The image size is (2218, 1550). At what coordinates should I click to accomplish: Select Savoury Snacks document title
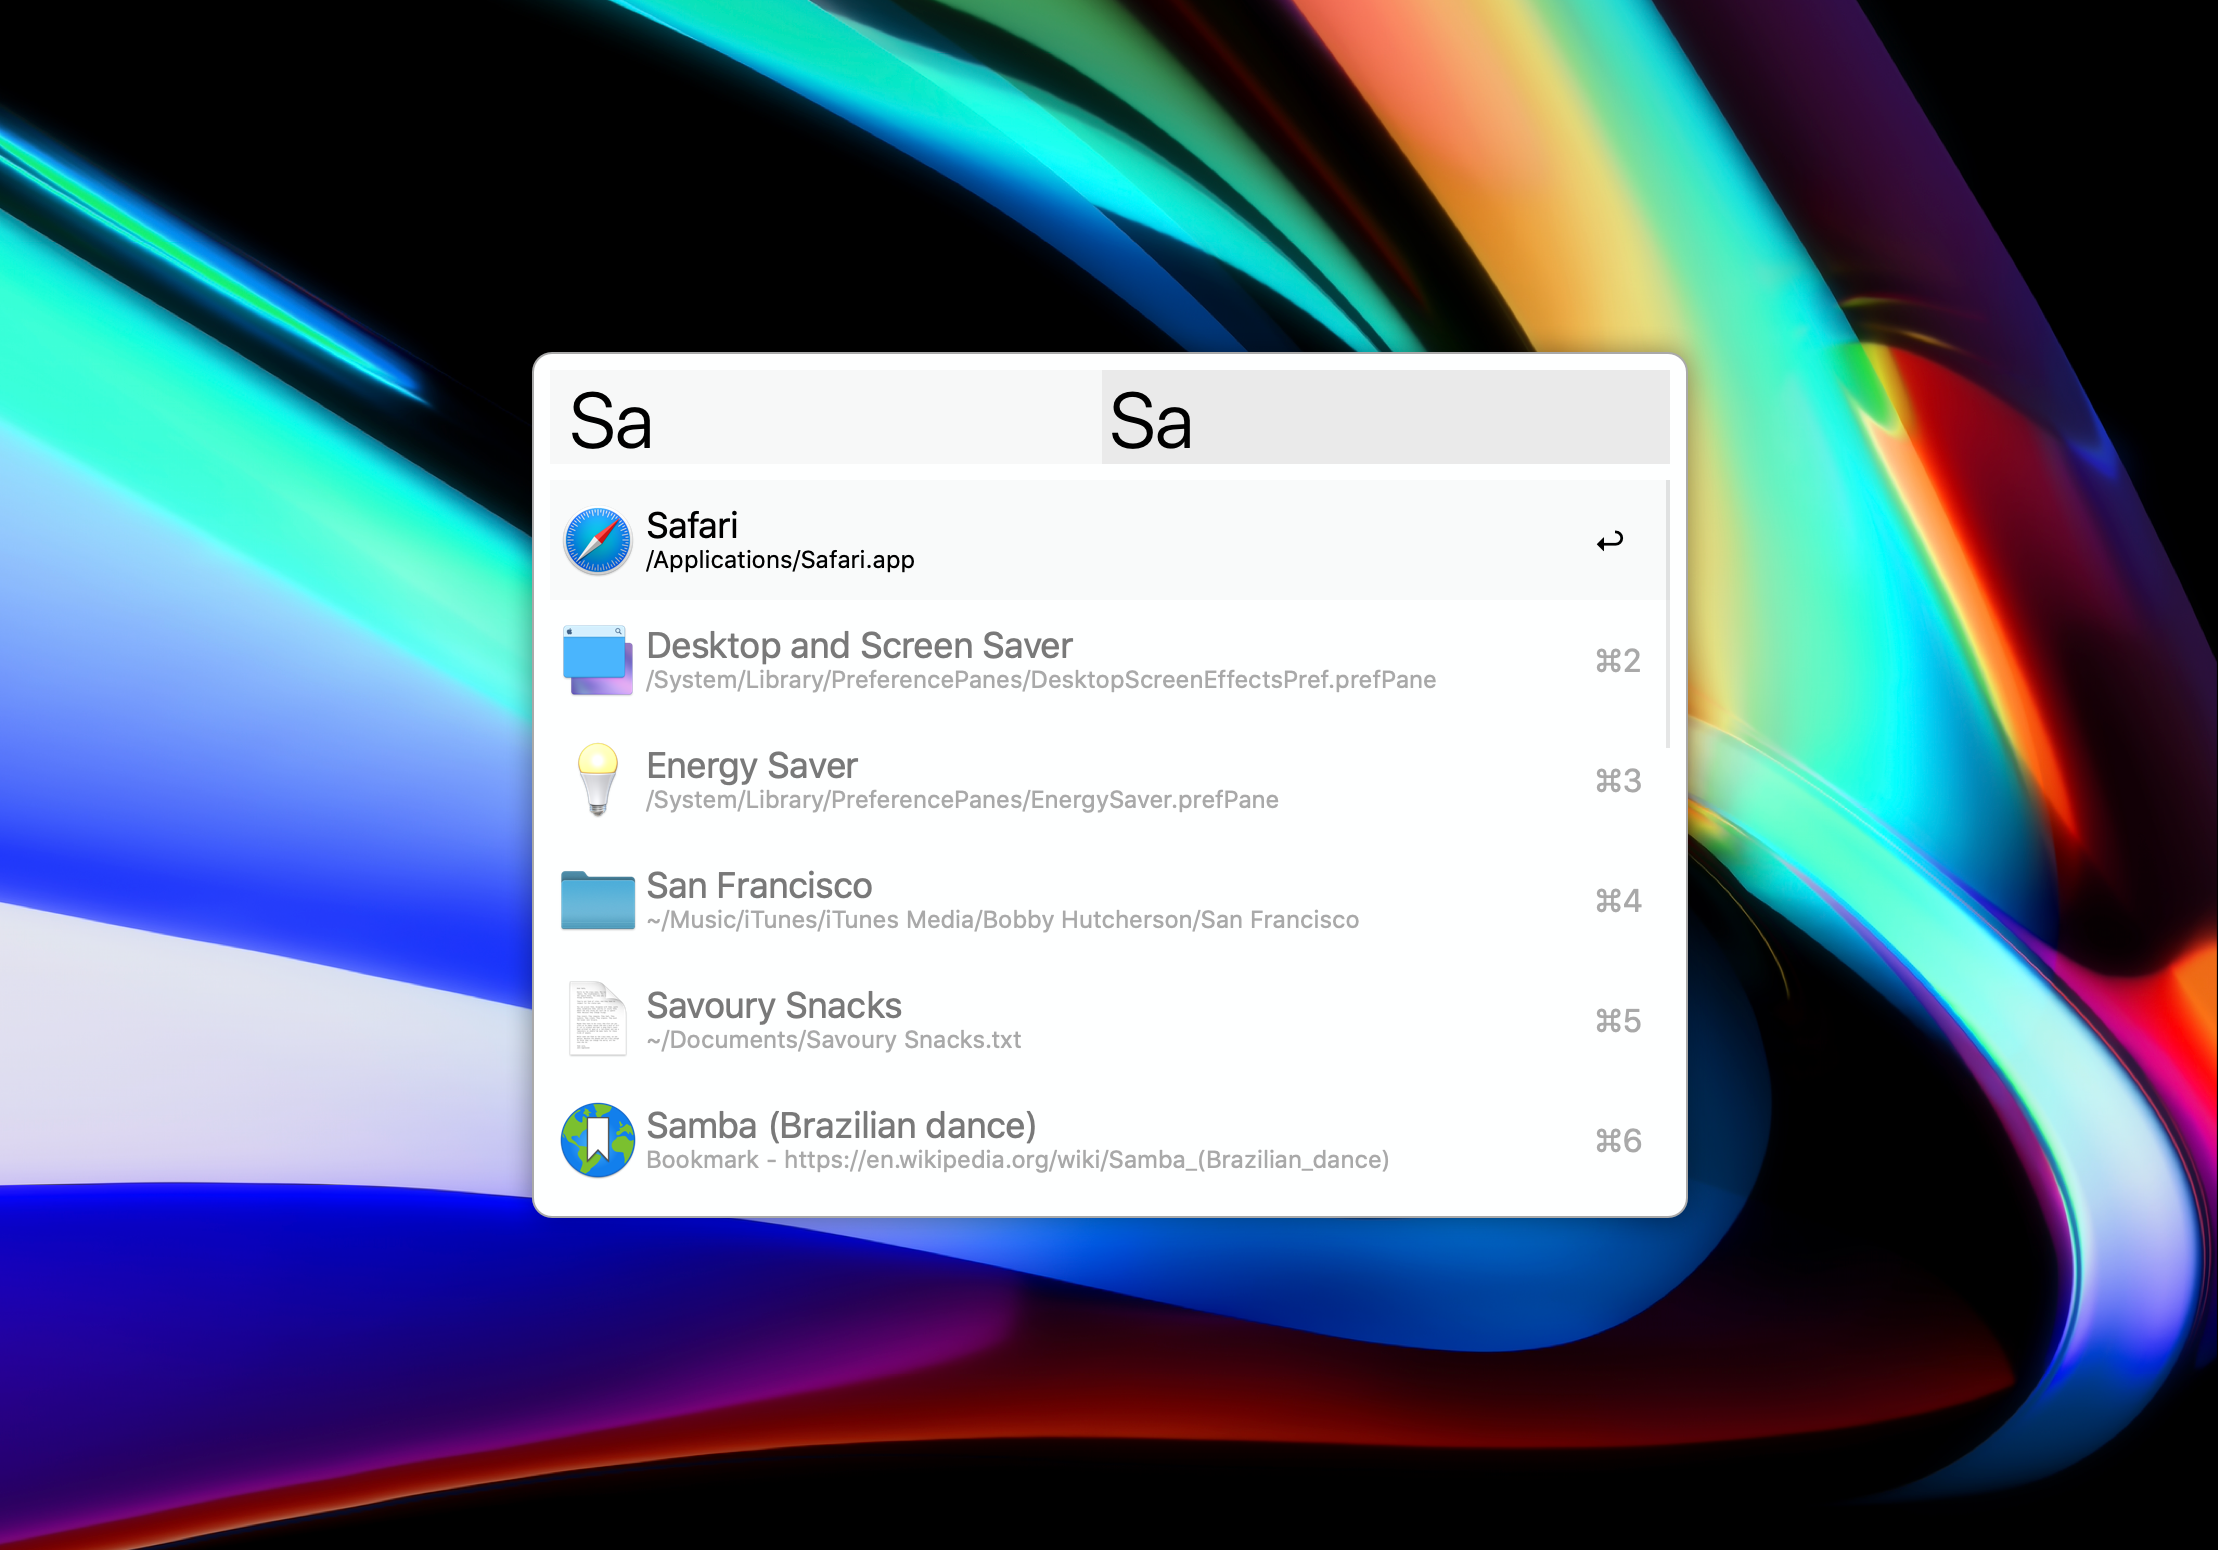click(774, 1006)
